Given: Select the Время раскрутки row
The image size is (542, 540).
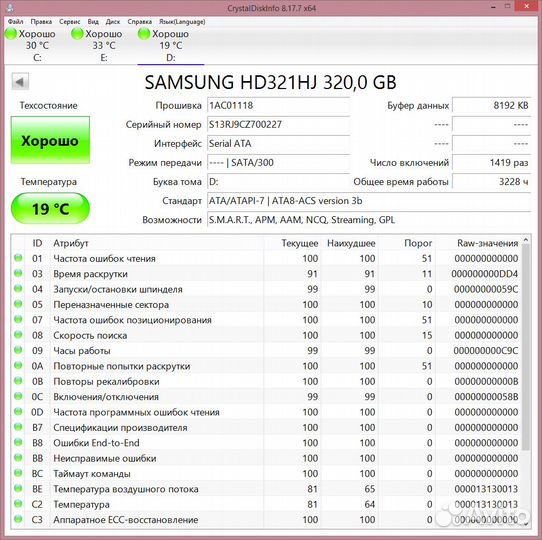Looking at the screenshot, I should [x=266, y=273].
